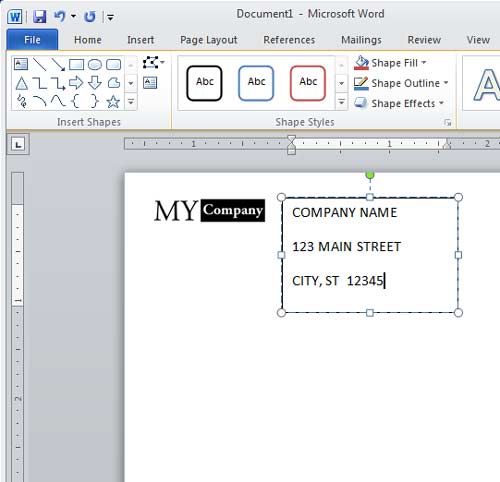Screen dimensions: 500x482
Task: Click the Save icon in Quick Access
Action: point(40,16)
